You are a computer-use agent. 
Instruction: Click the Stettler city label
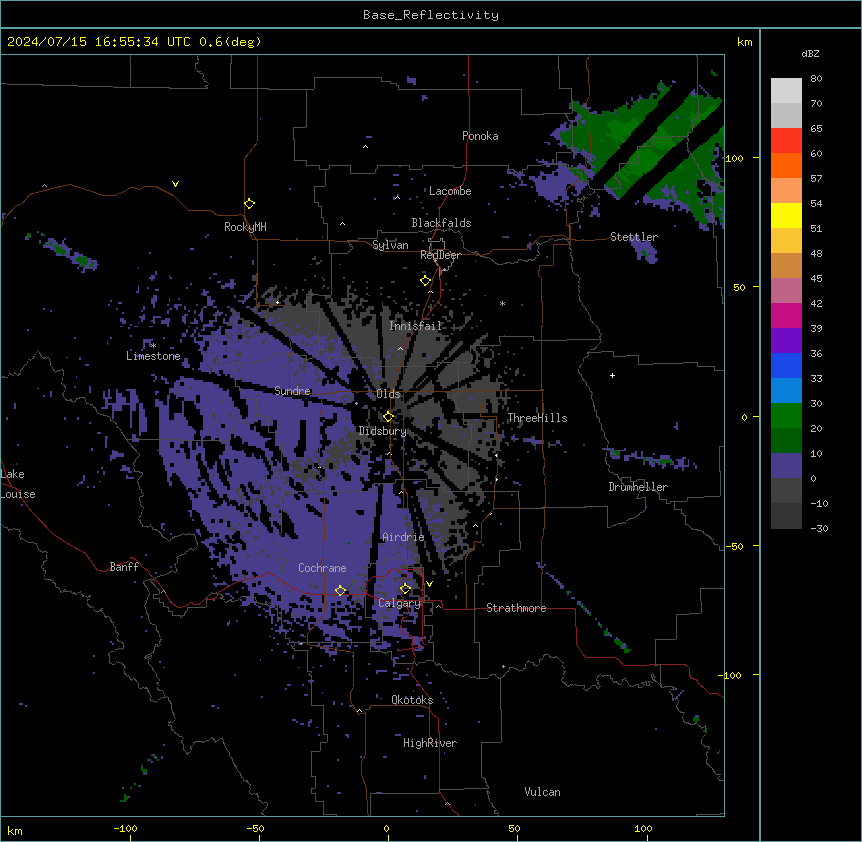[634, 237]
